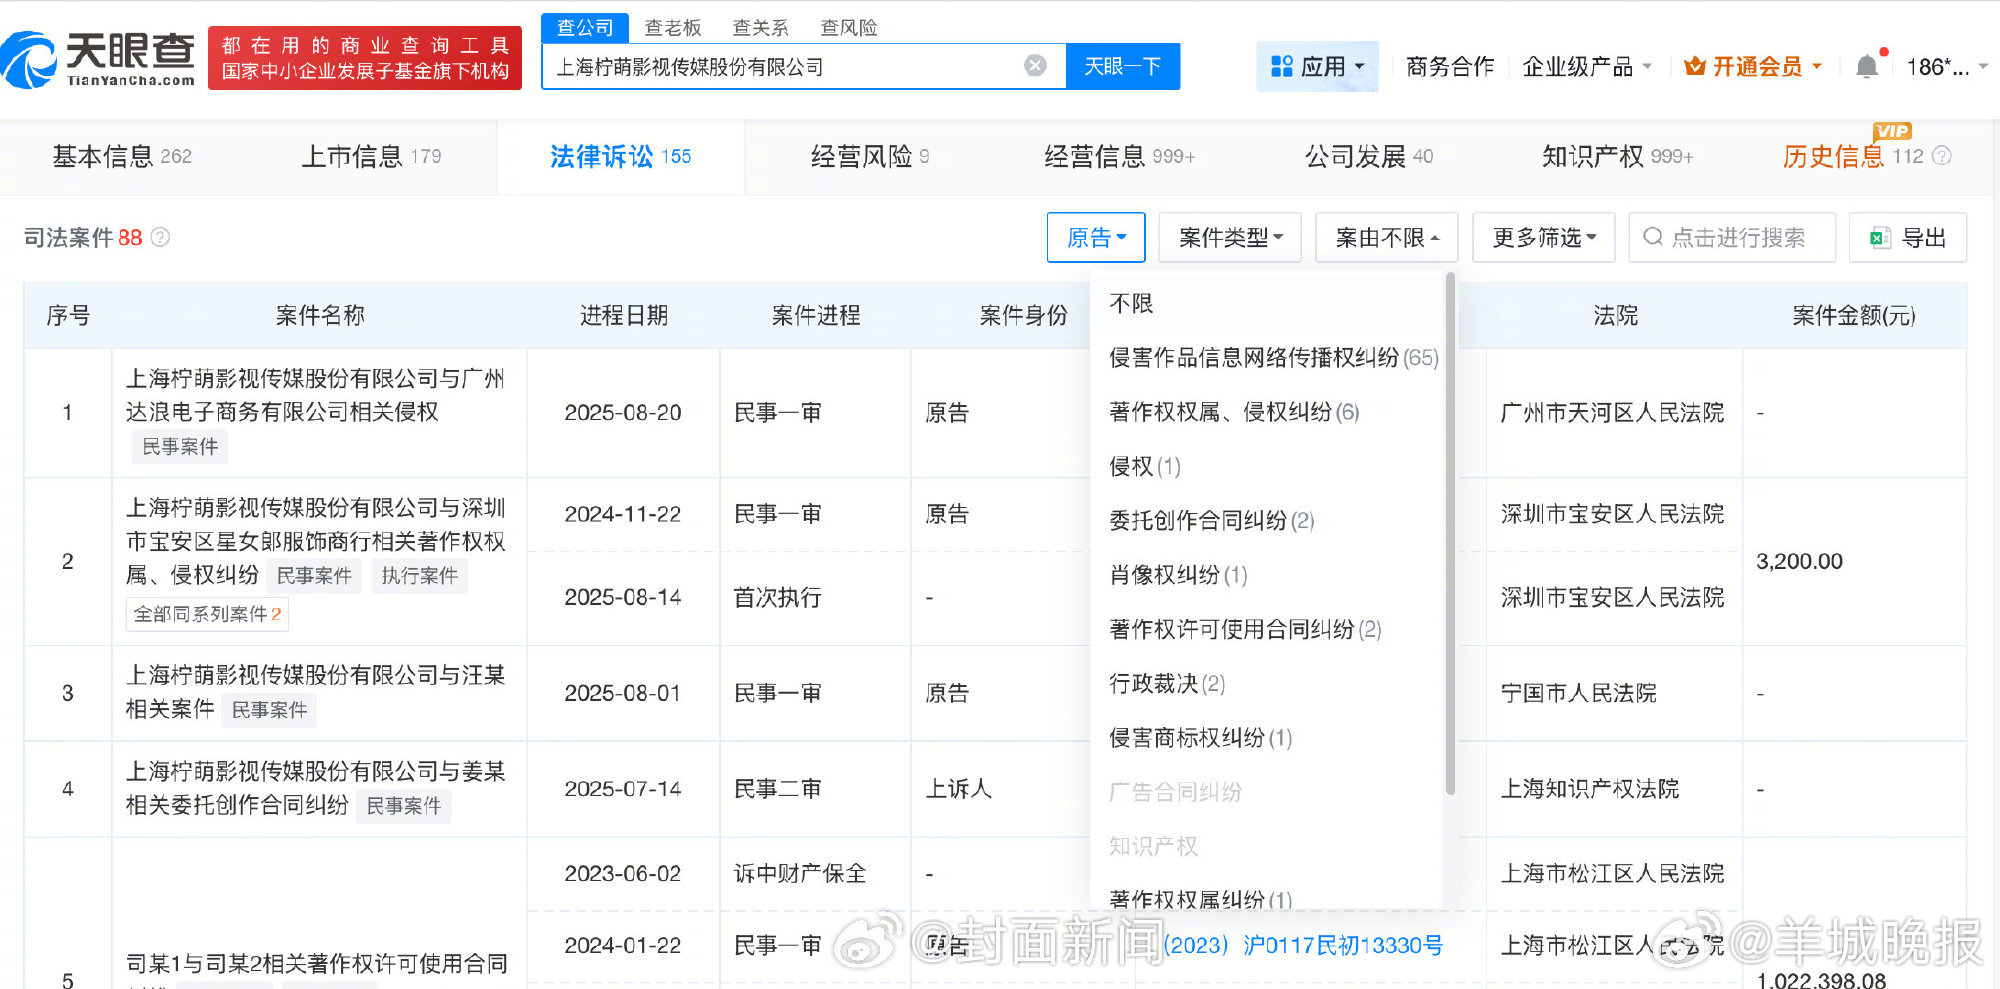
Task: Click the Tianyancha logo
Action: [x=98, y=59]
